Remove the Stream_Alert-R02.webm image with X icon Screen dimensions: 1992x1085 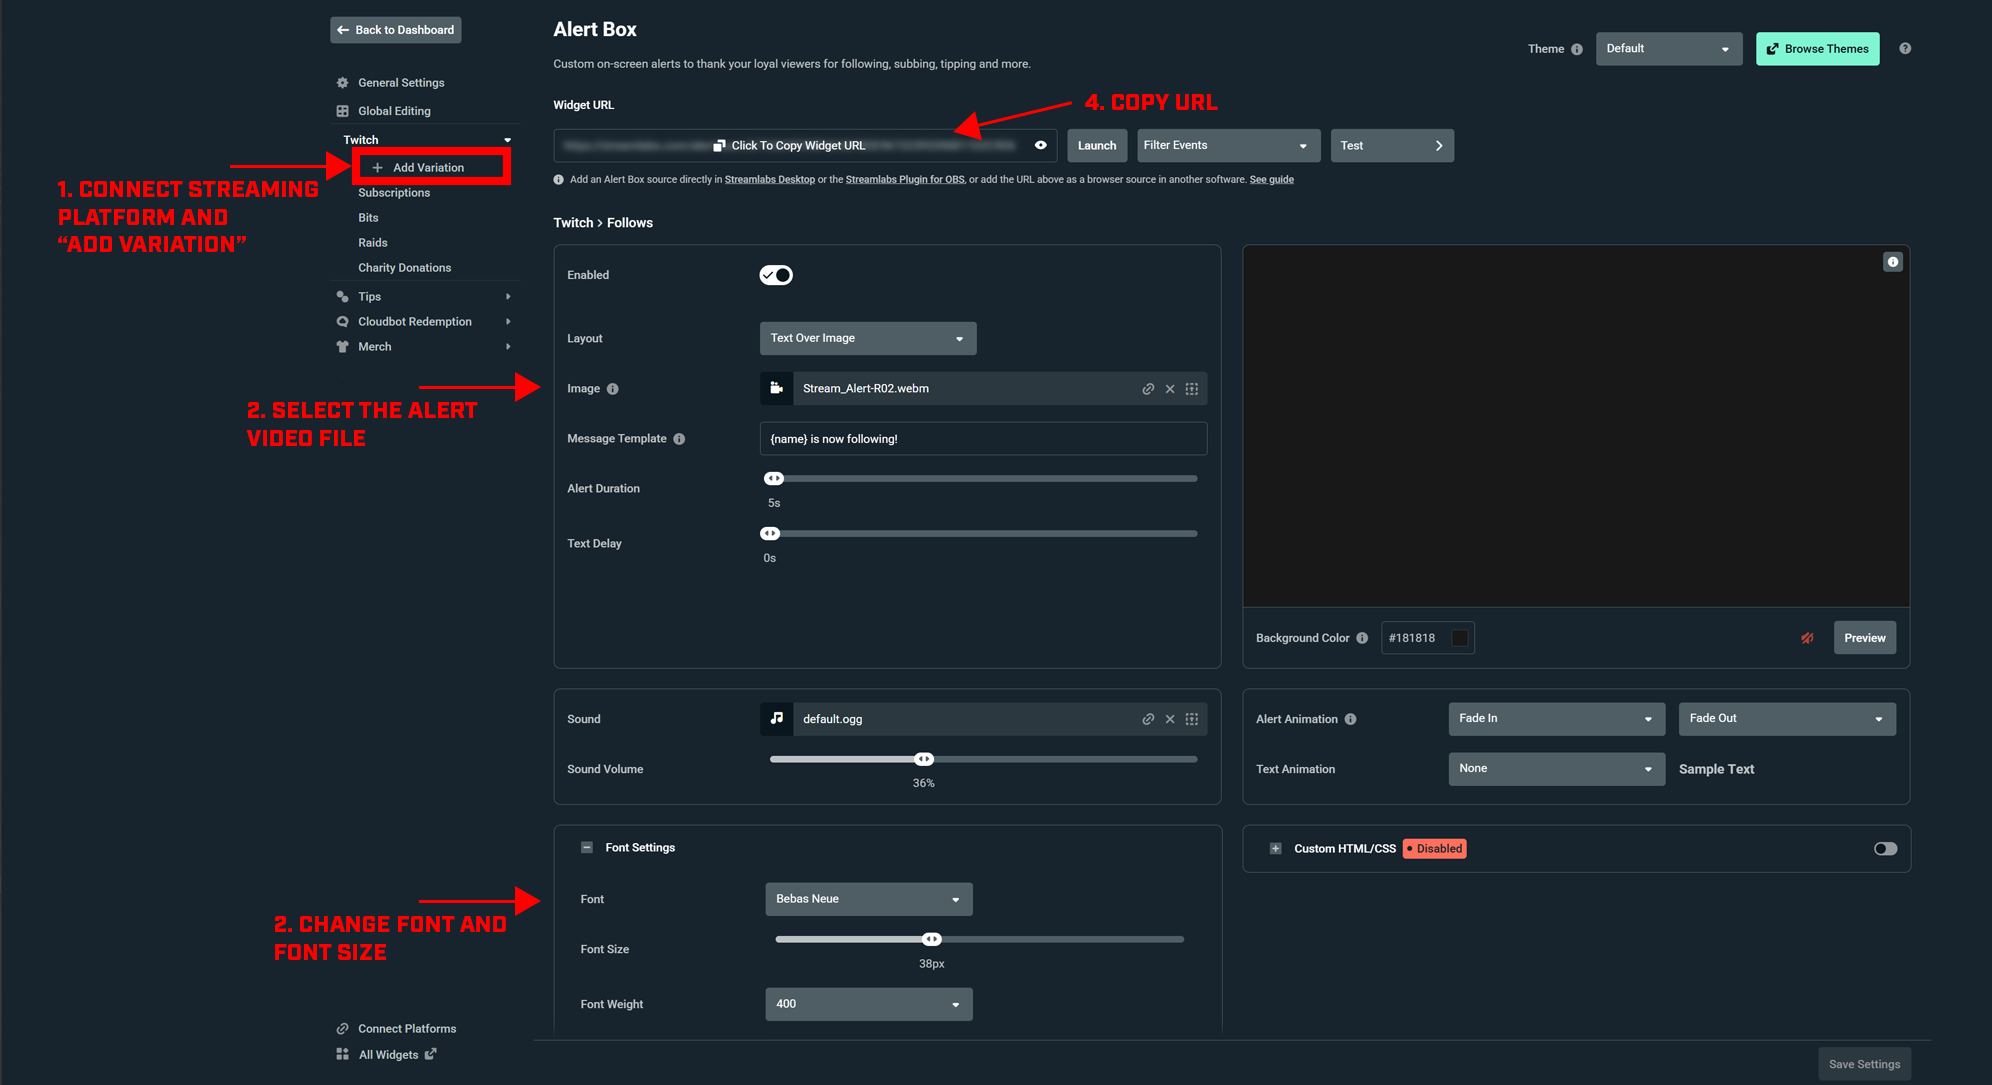1170,389
